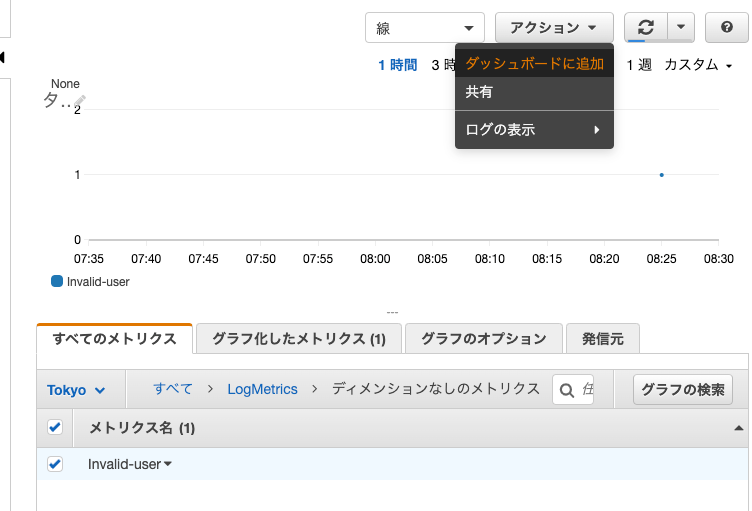Go to the LogMetrics breadcrumb link
Viewport: 752px width, 511px height.
262,389
